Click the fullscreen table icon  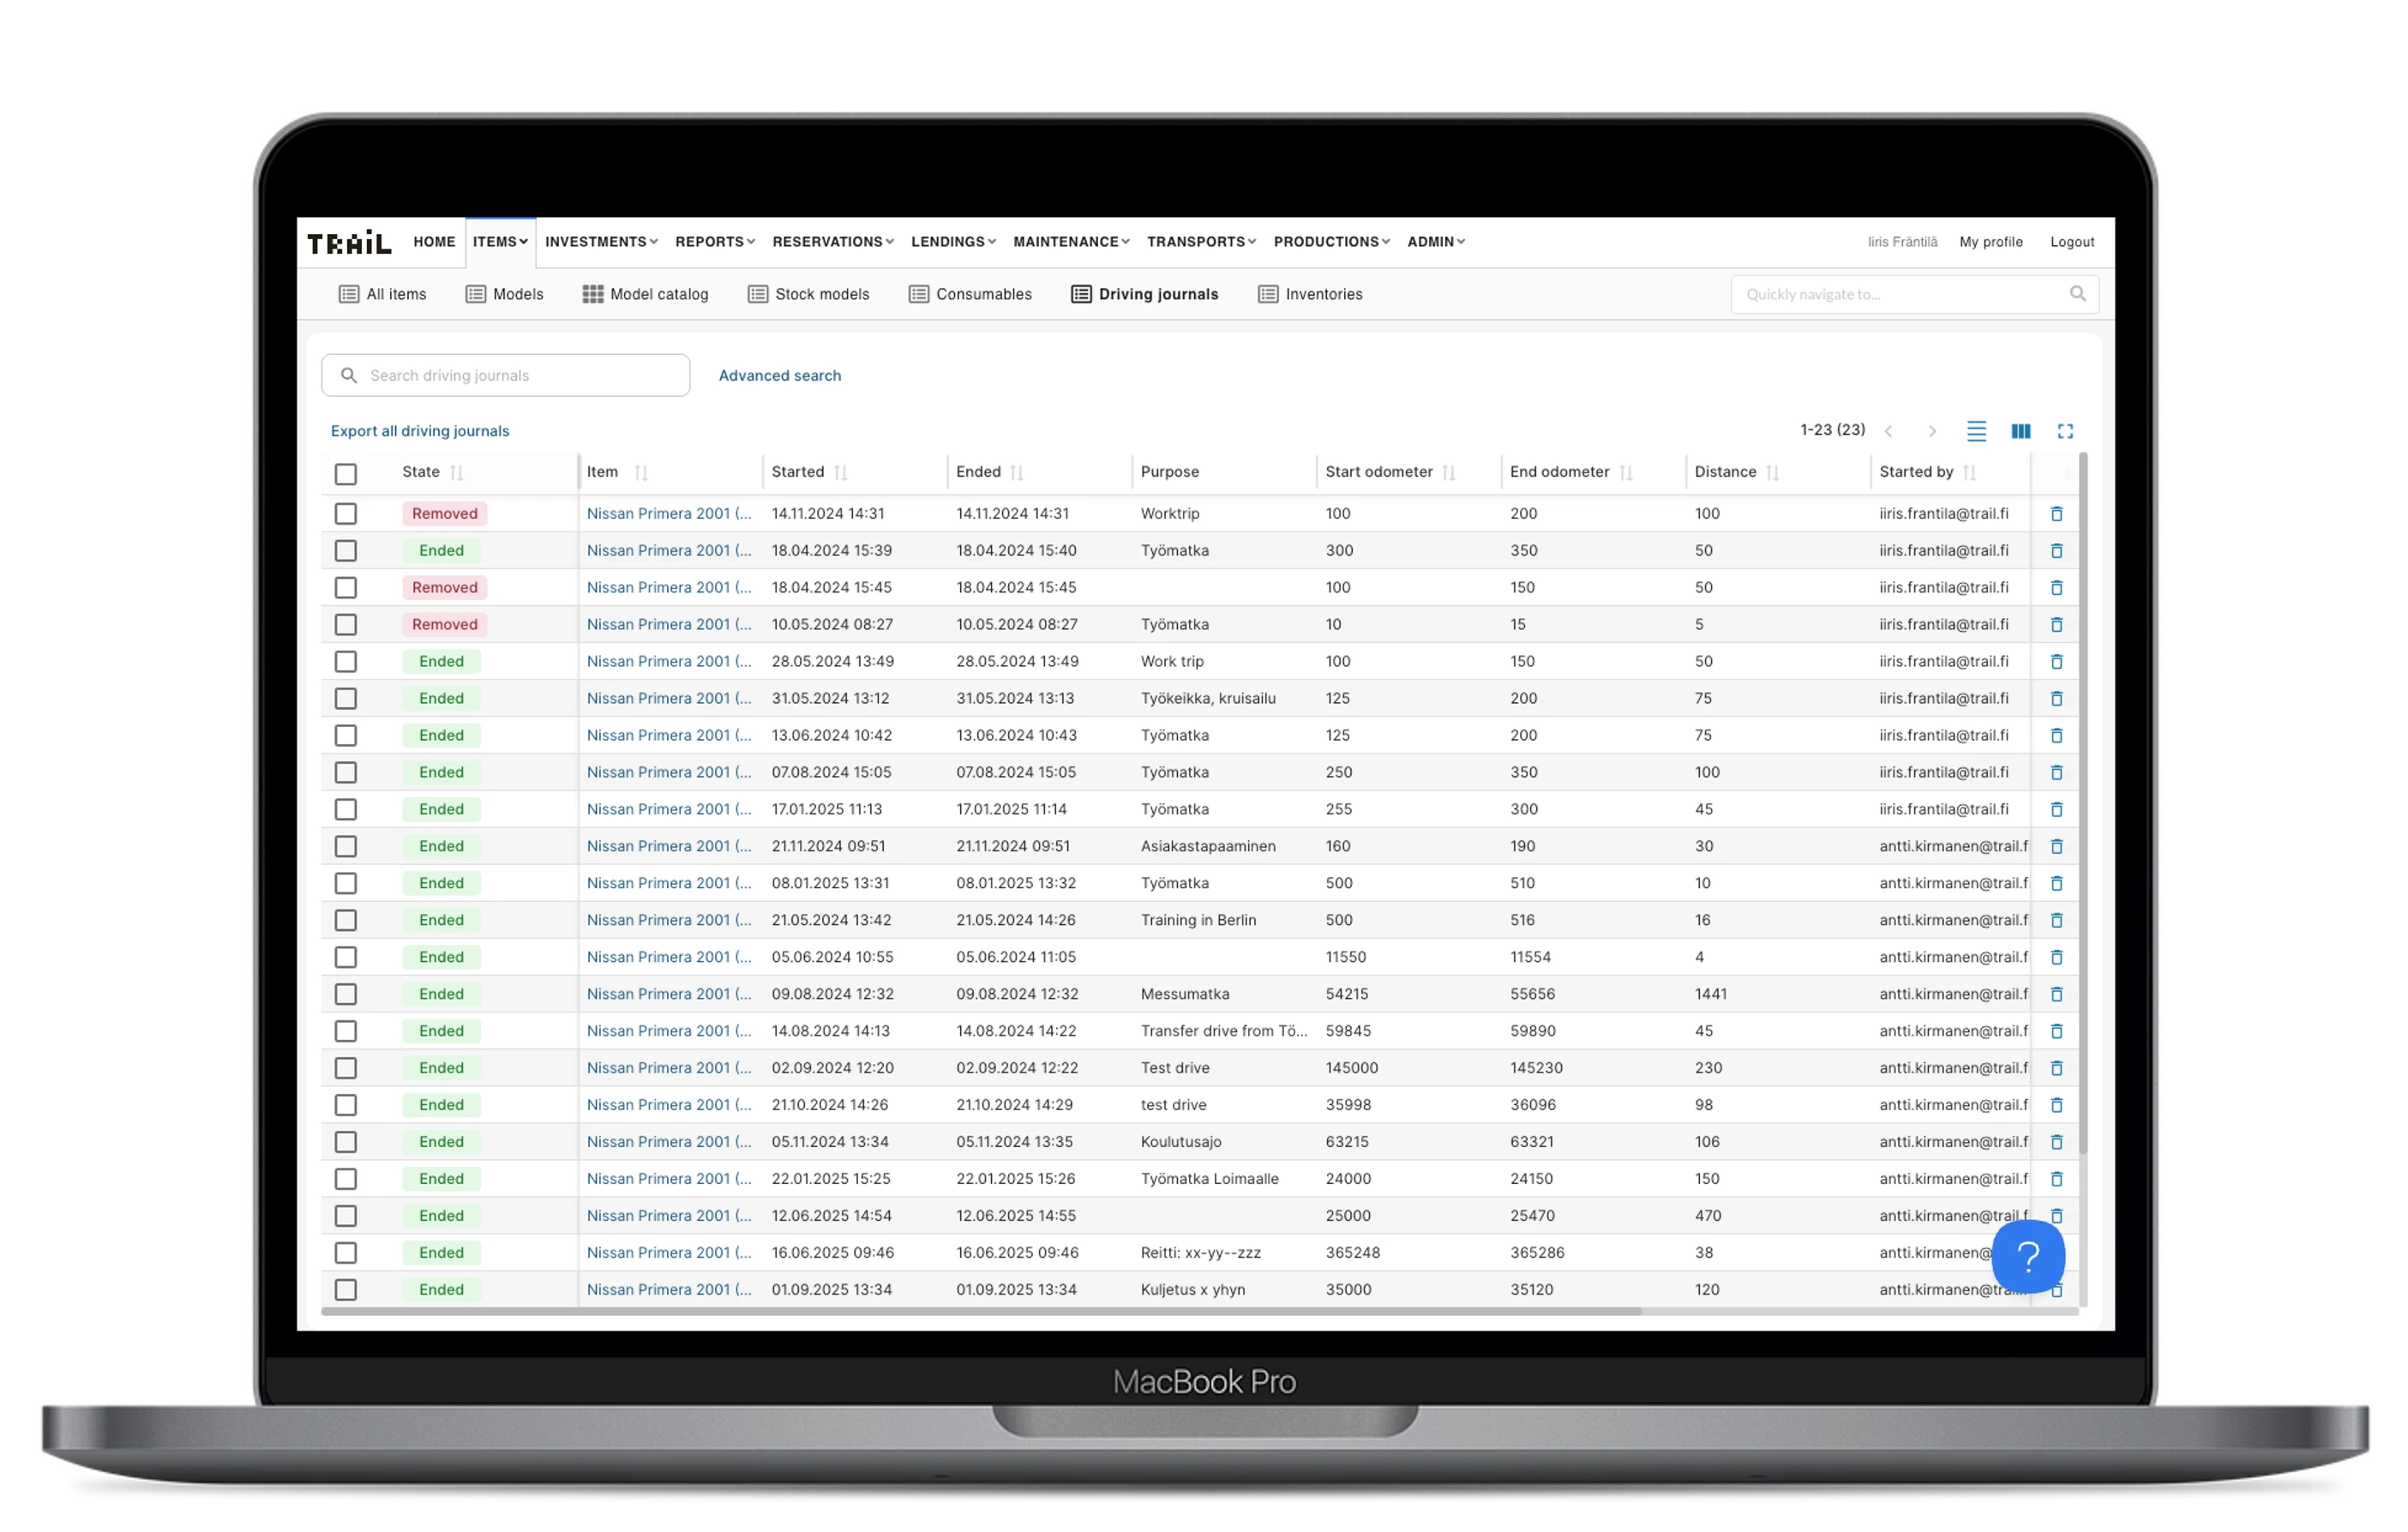tap(2065, 431)
